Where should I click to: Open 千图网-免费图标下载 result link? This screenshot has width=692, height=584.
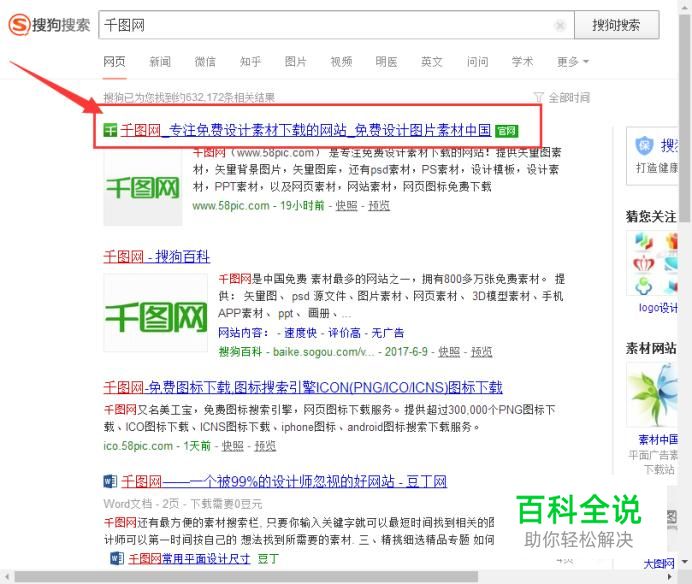[x=303, y=388]
